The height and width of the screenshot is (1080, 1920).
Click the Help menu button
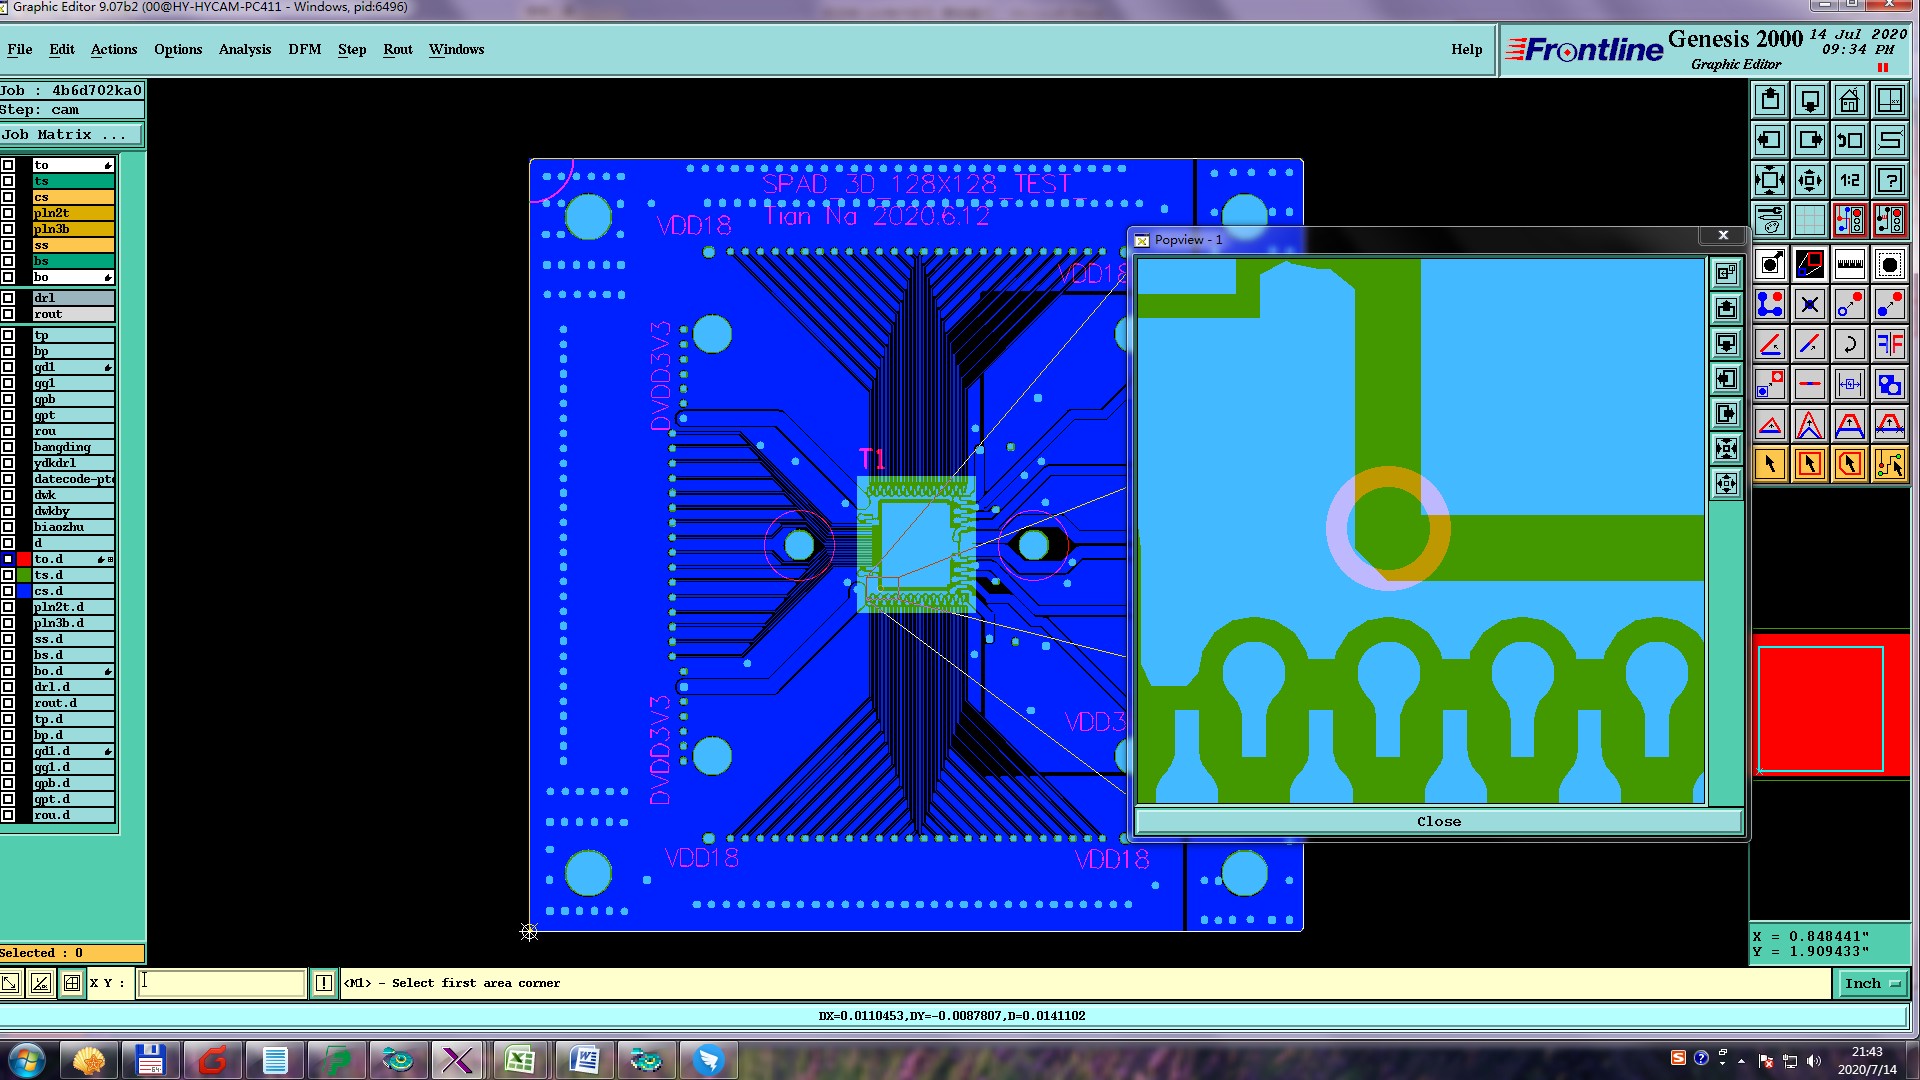click(1466, 49)
